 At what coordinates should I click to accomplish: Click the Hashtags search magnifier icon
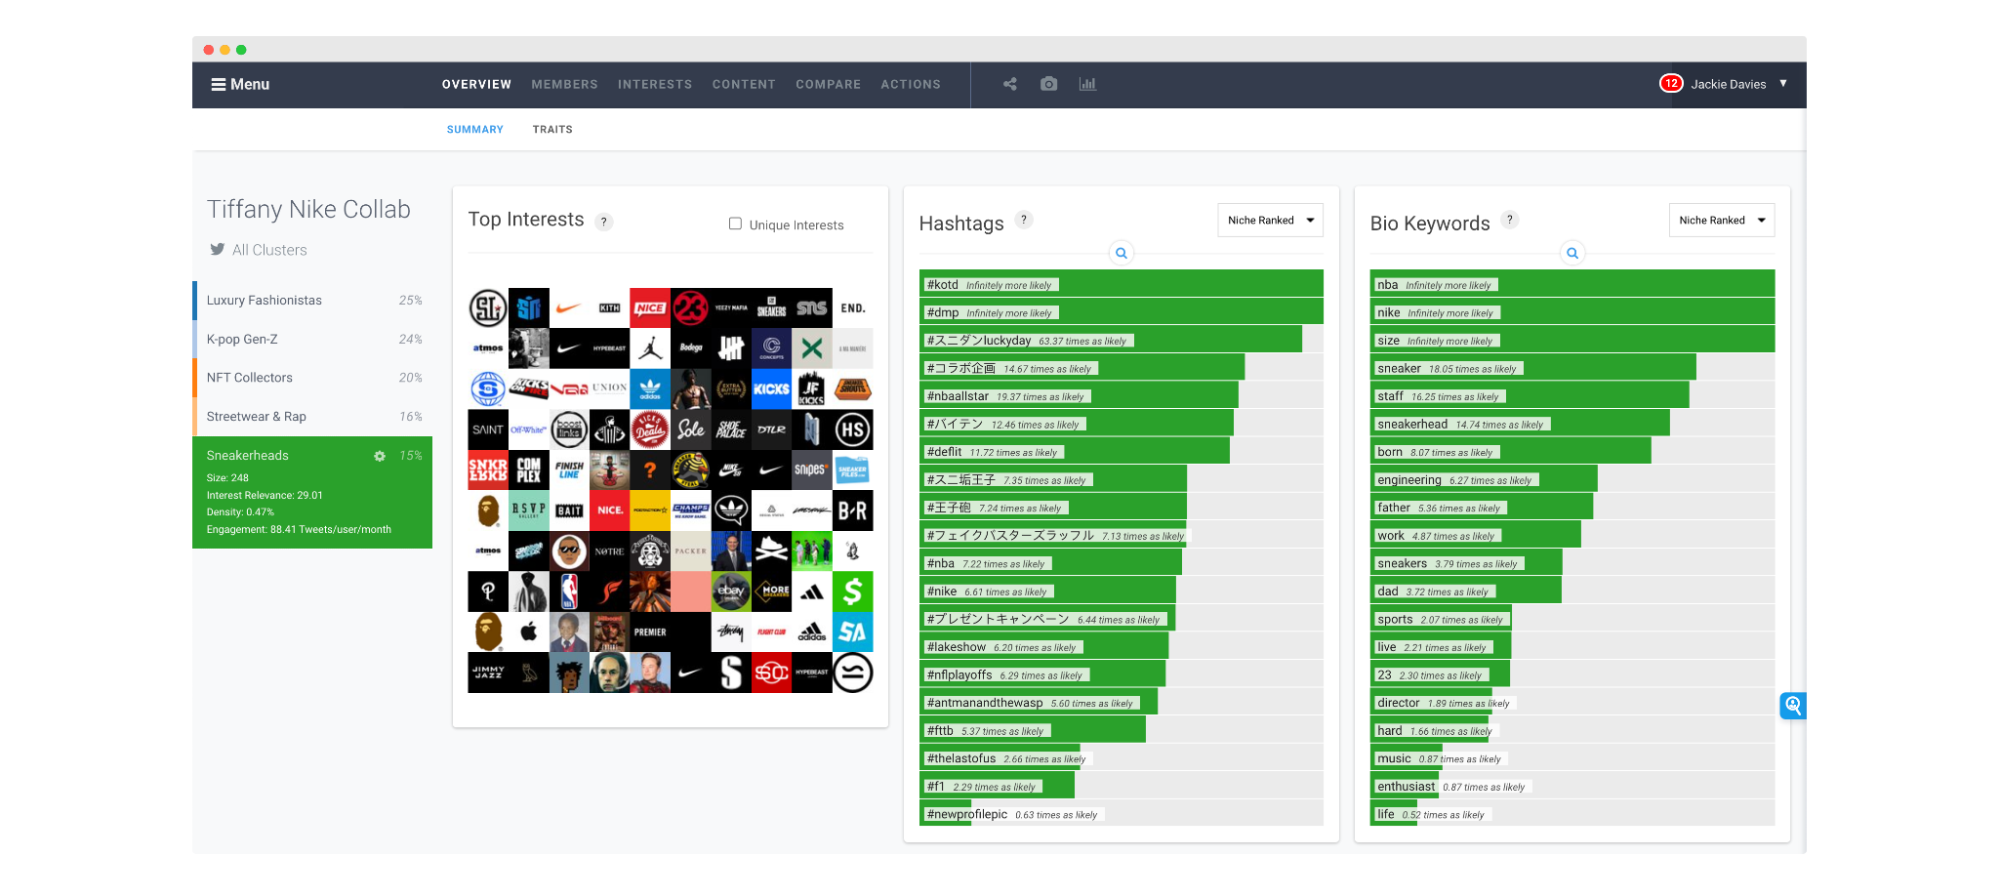pos(1121,253)
